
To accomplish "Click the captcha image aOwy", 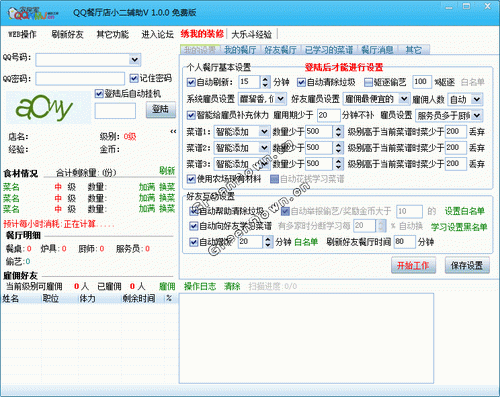I will click(x=49, y=108).
